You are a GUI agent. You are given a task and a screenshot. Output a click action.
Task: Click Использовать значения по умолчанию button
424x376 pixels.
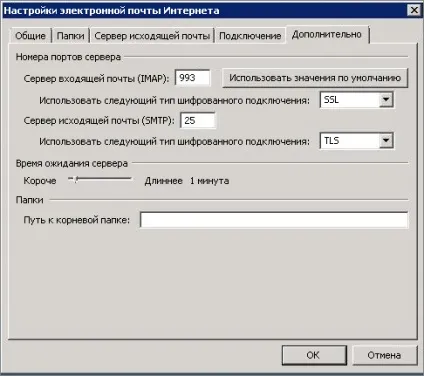[315, 78]
